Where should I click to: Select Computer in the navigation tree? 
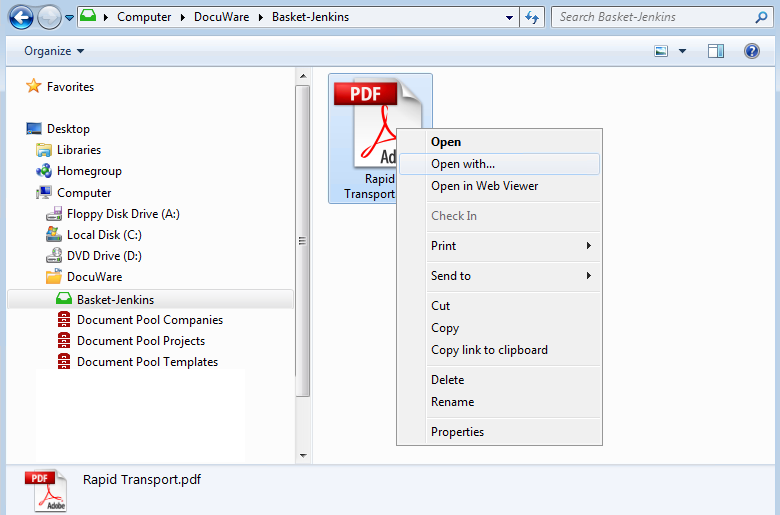(84, 193)
